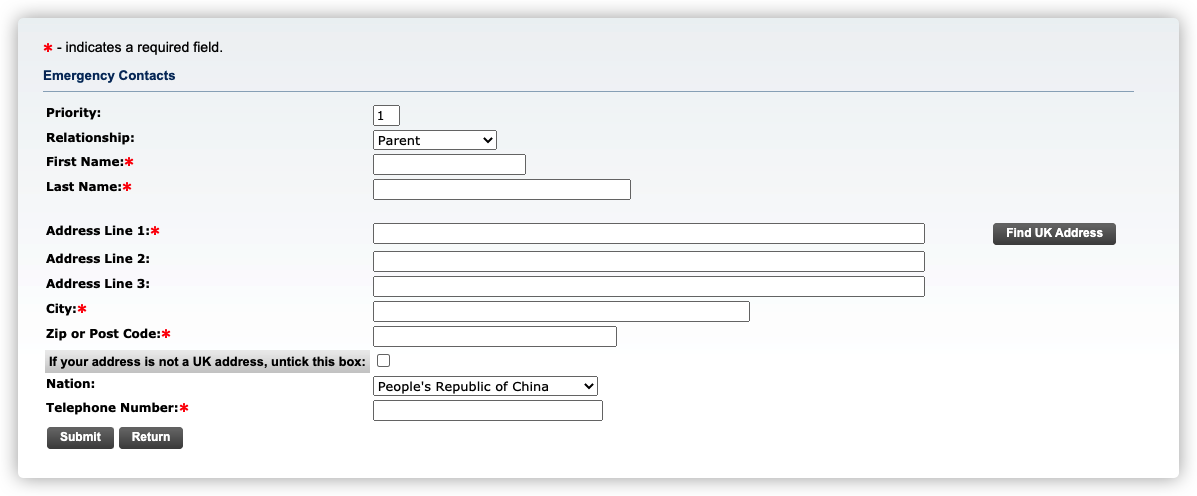Select the Last Name text field
The image size is (1197, 496).
pyautogui.click(x=501, y=190)
